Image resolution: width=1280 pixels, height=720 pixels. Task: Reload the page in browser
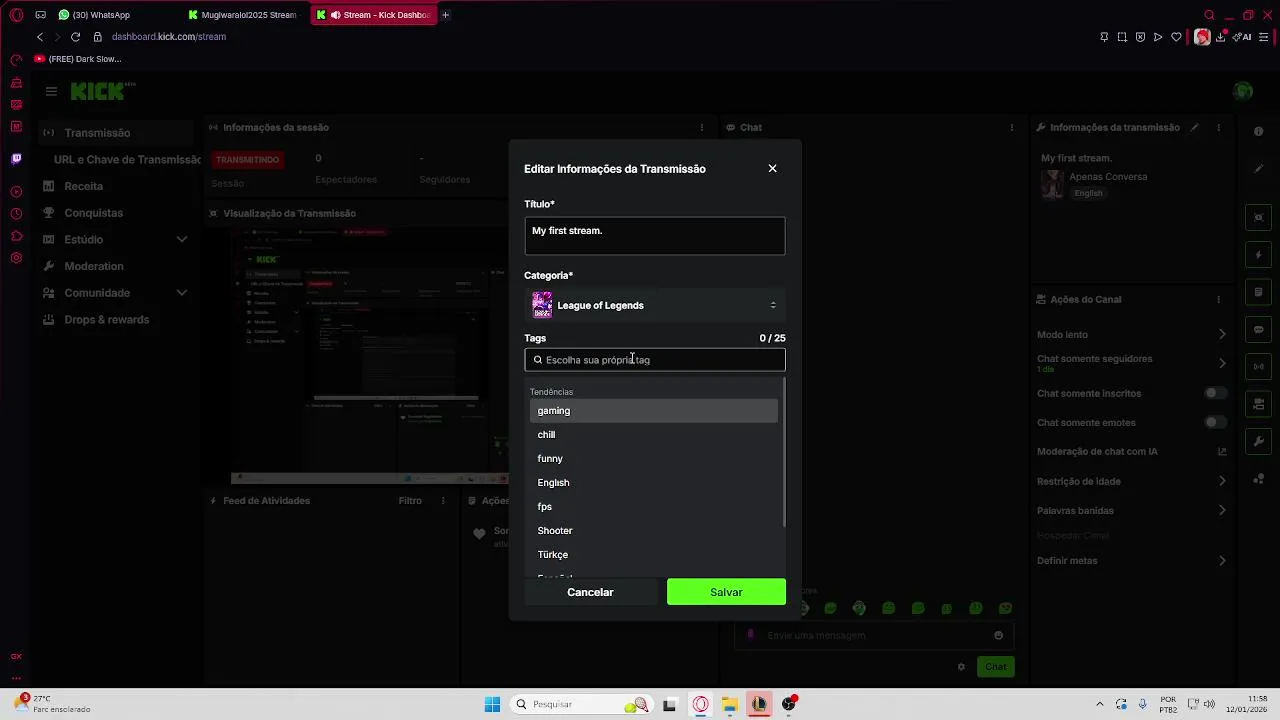75,37
